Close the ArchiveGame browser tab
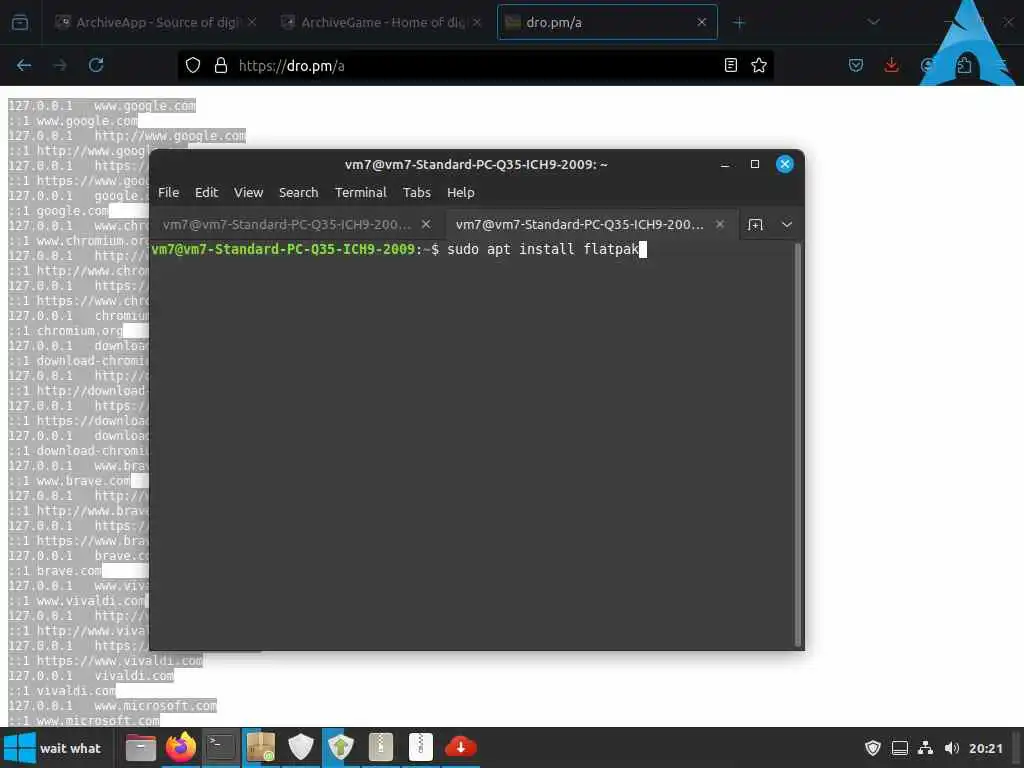 point(477,22)
